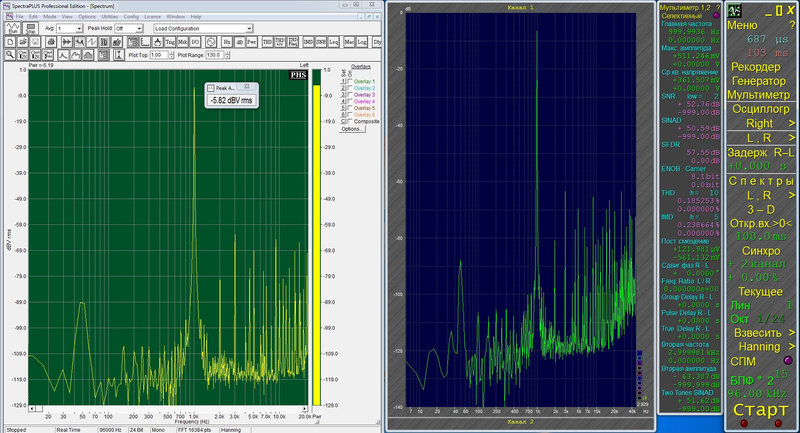The image size is (800, 433).
Task: Toggle the Overlay 4 checkbox
Action: 350,101
